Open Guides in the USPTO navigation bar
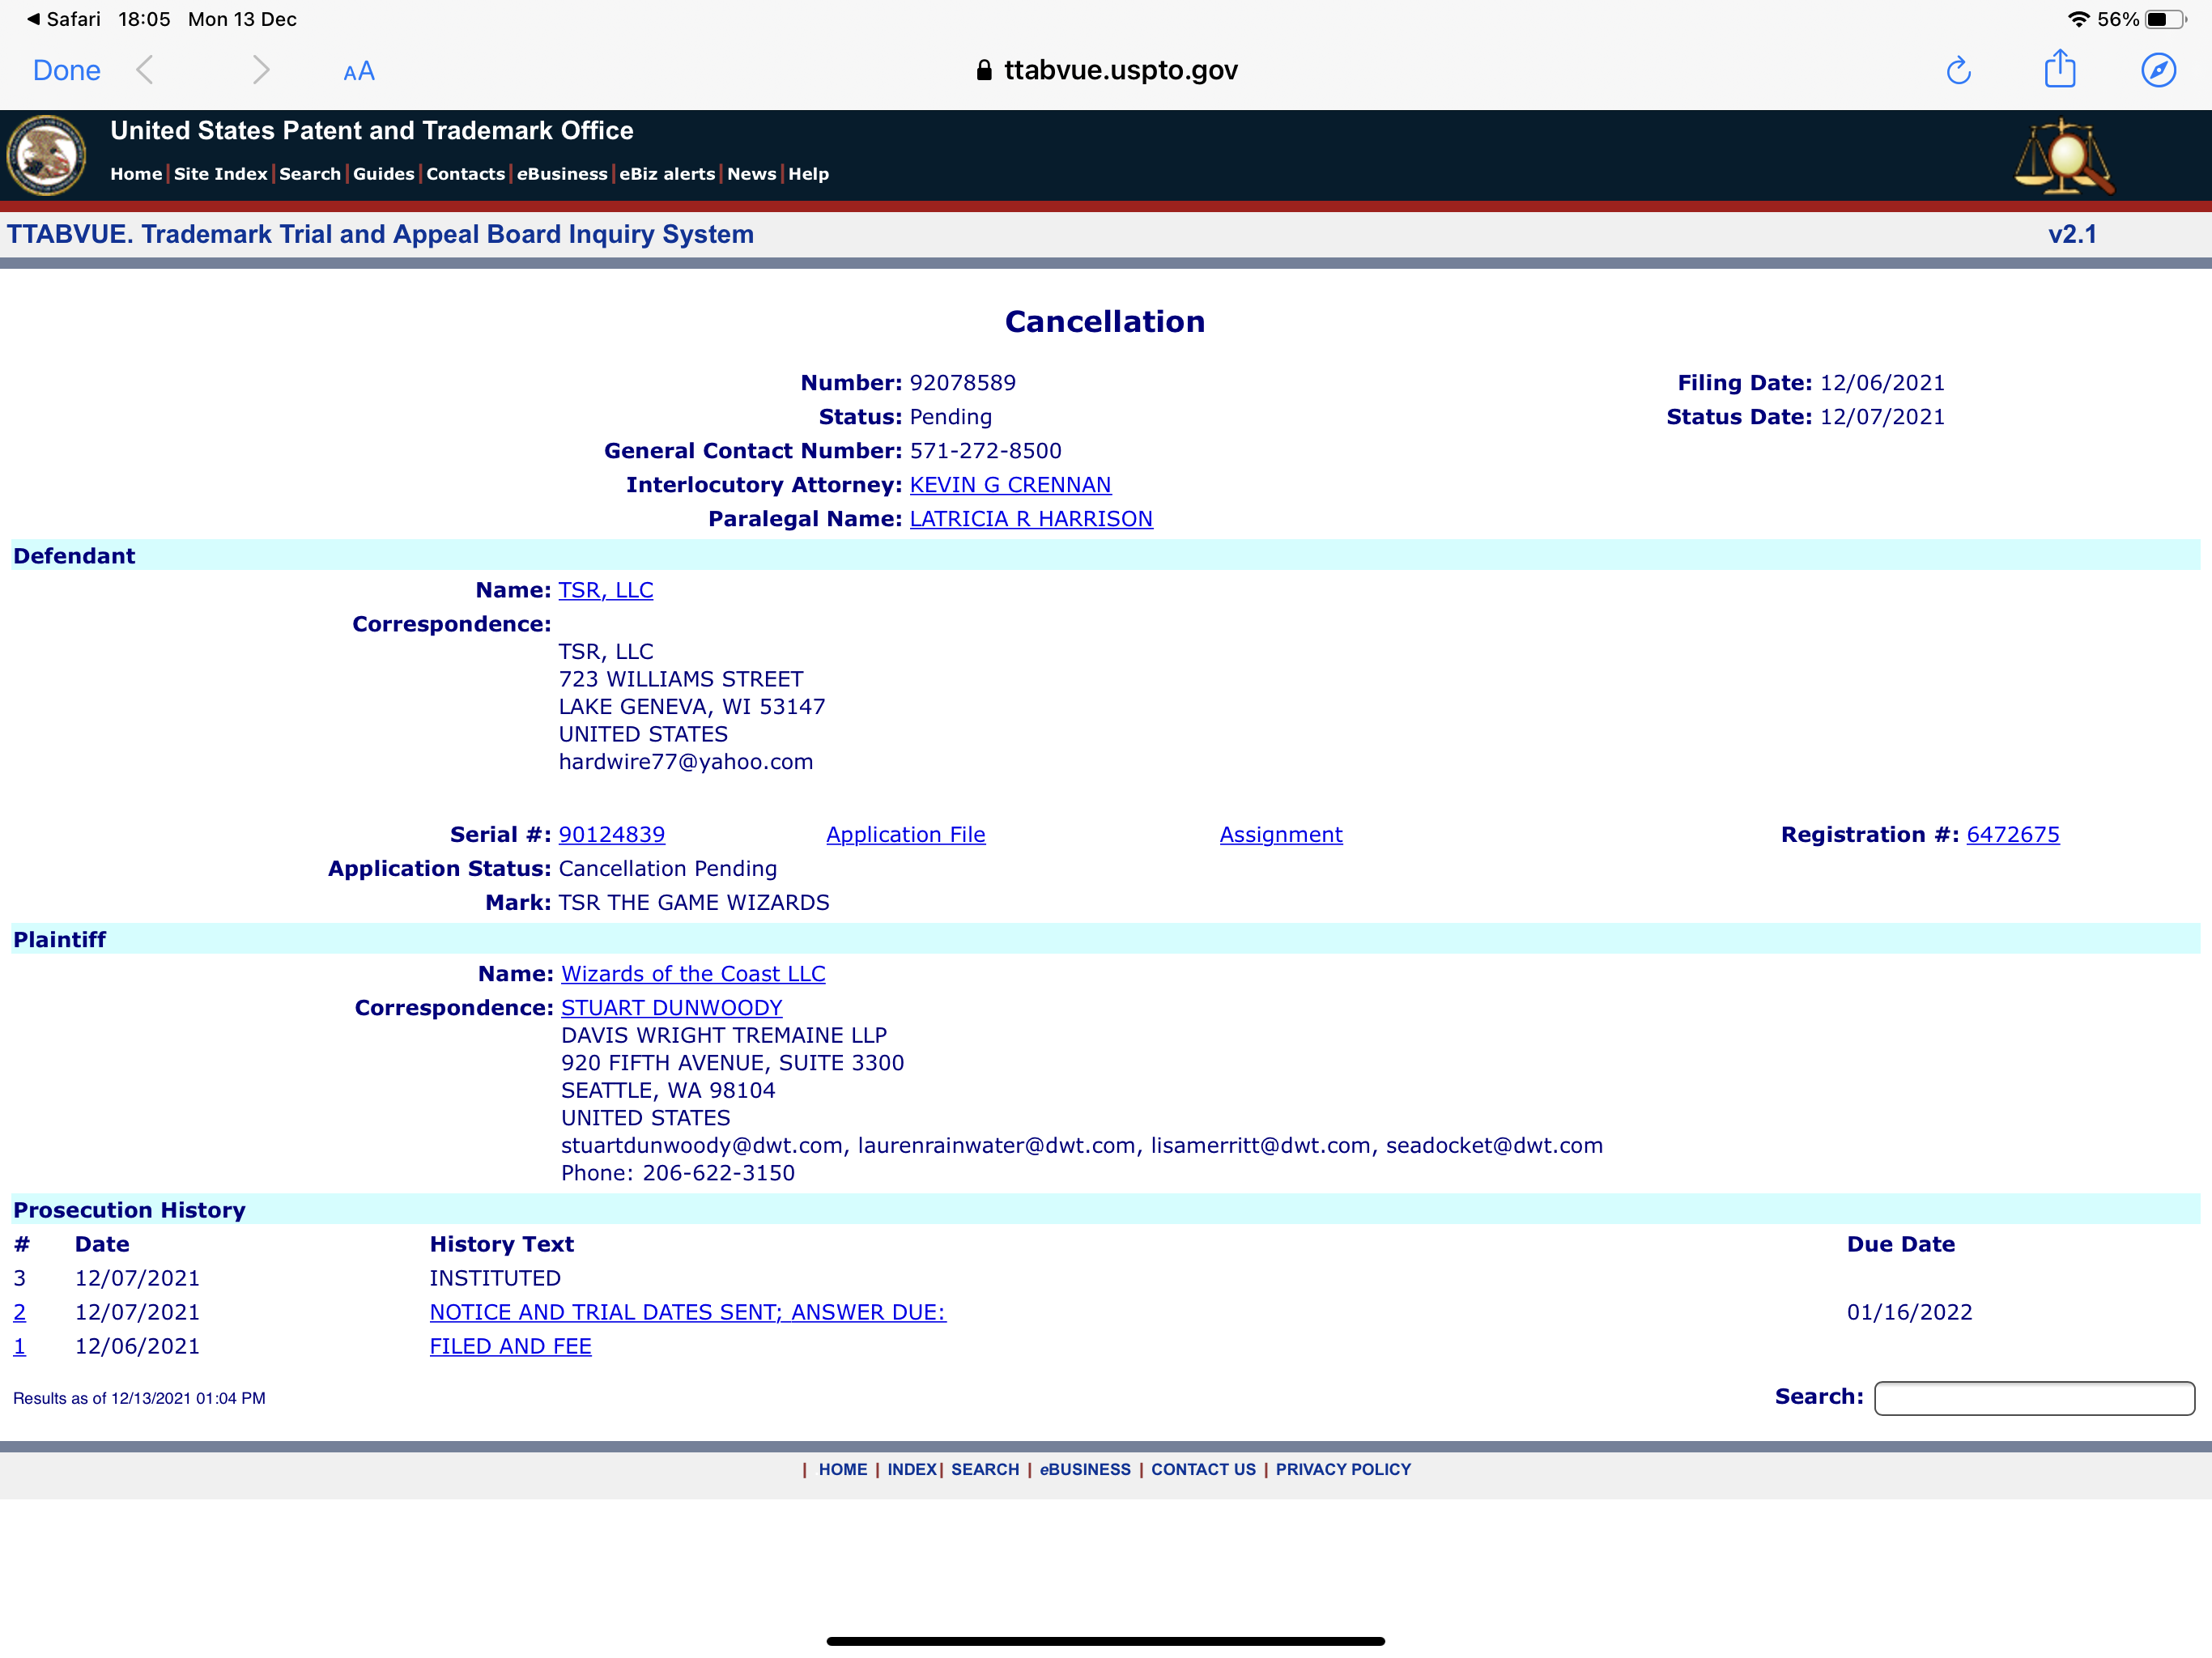Screen dimensions: 2212x1658 [x=383, y=174]
